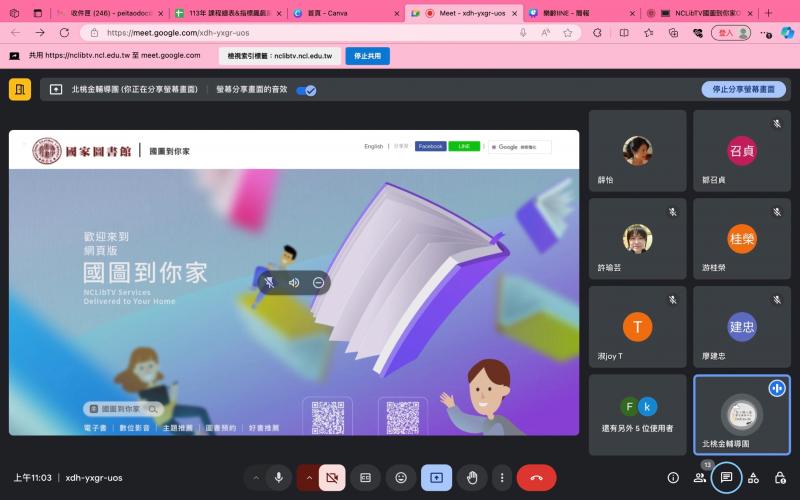
Task: Expand microphone audio settings chevron
Action: [256, 478]
